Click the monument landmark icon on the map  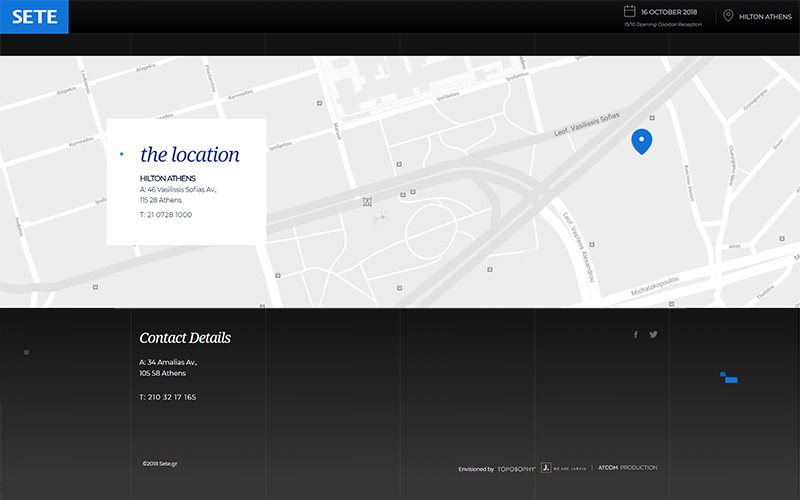tap(367, 202)
